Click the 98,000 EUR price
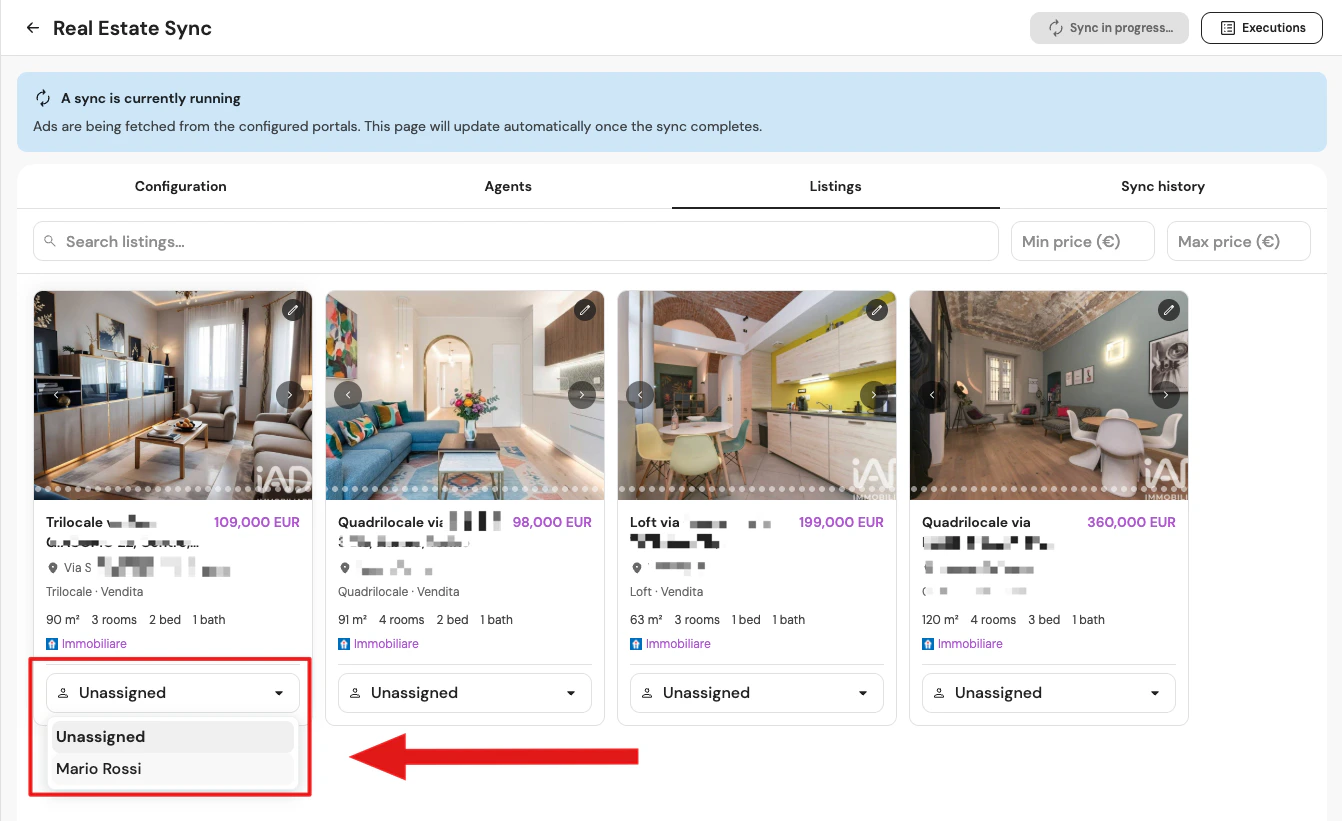 click(552, 522)
